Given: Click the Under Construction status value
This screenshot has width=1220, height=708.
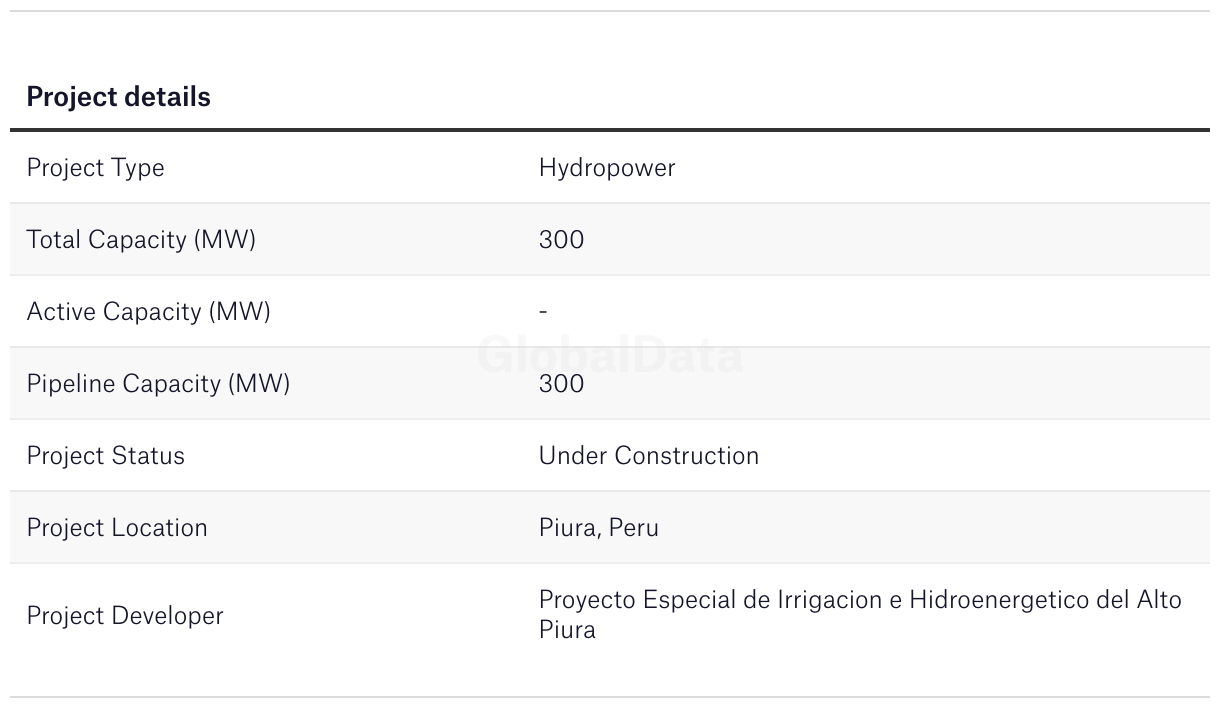Looking at the screenshot, I should coord(649,456).
